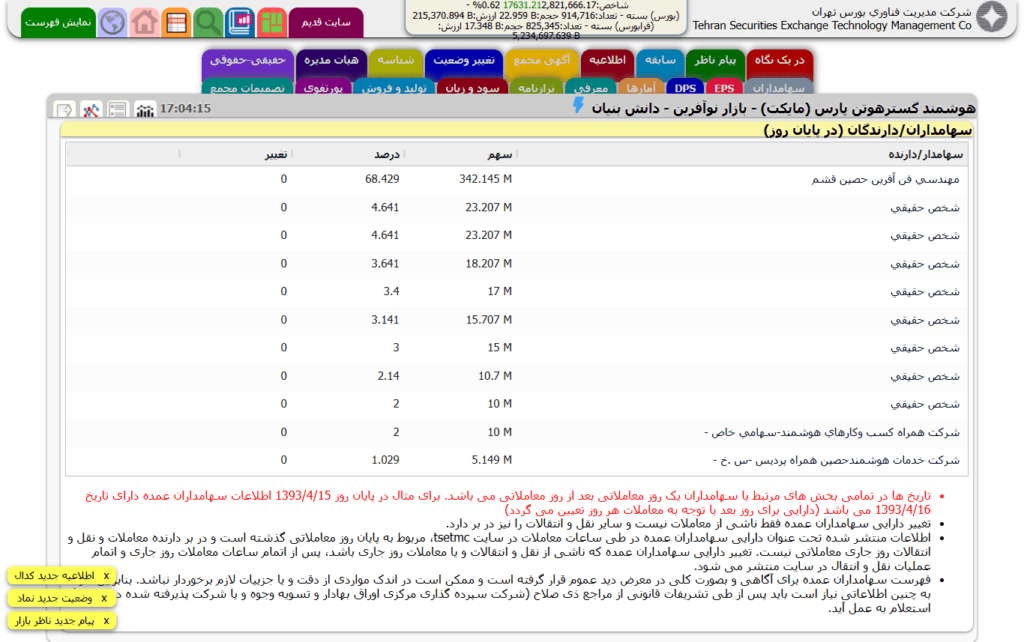Dismiss the پیام جدید ناظر بازار notification
The height and width of the screenshot is (642, 1024).
106,620
